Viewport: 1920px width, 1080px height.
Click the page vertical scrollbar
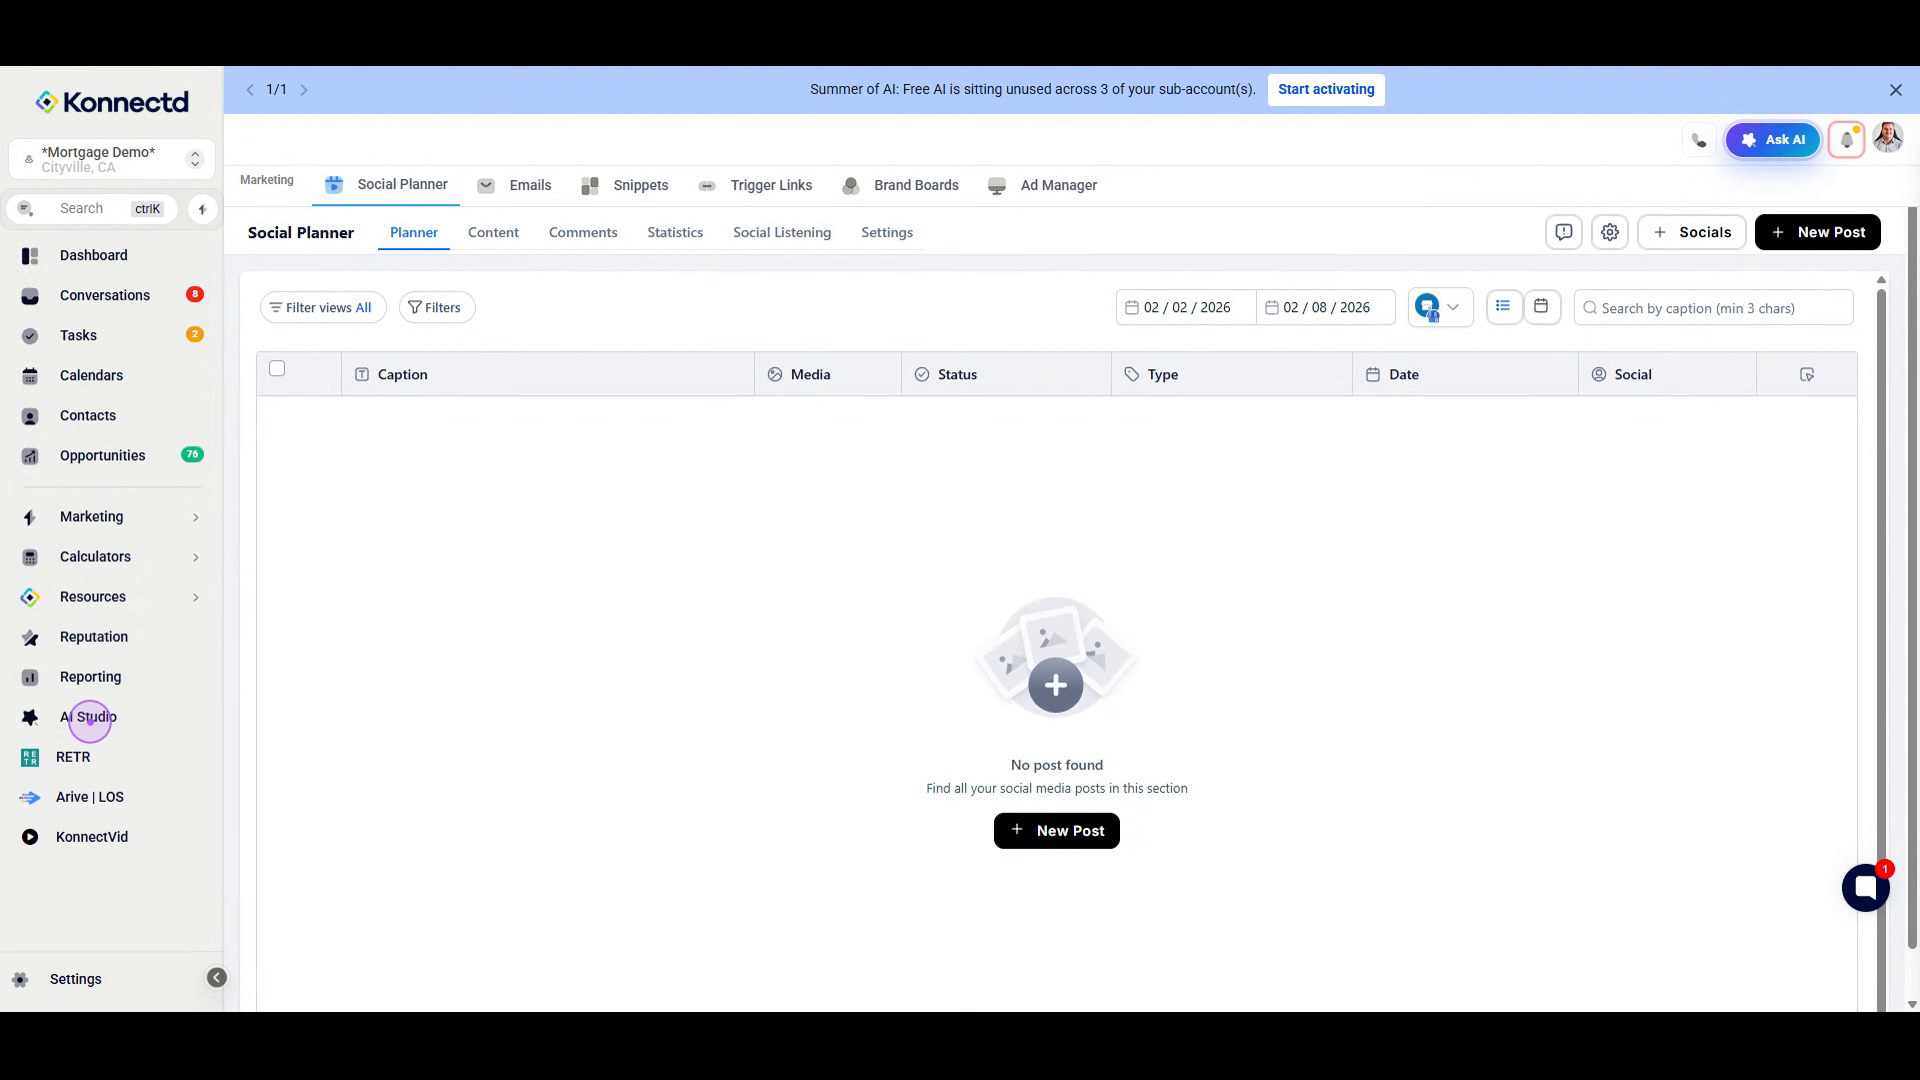[1912, 580]
